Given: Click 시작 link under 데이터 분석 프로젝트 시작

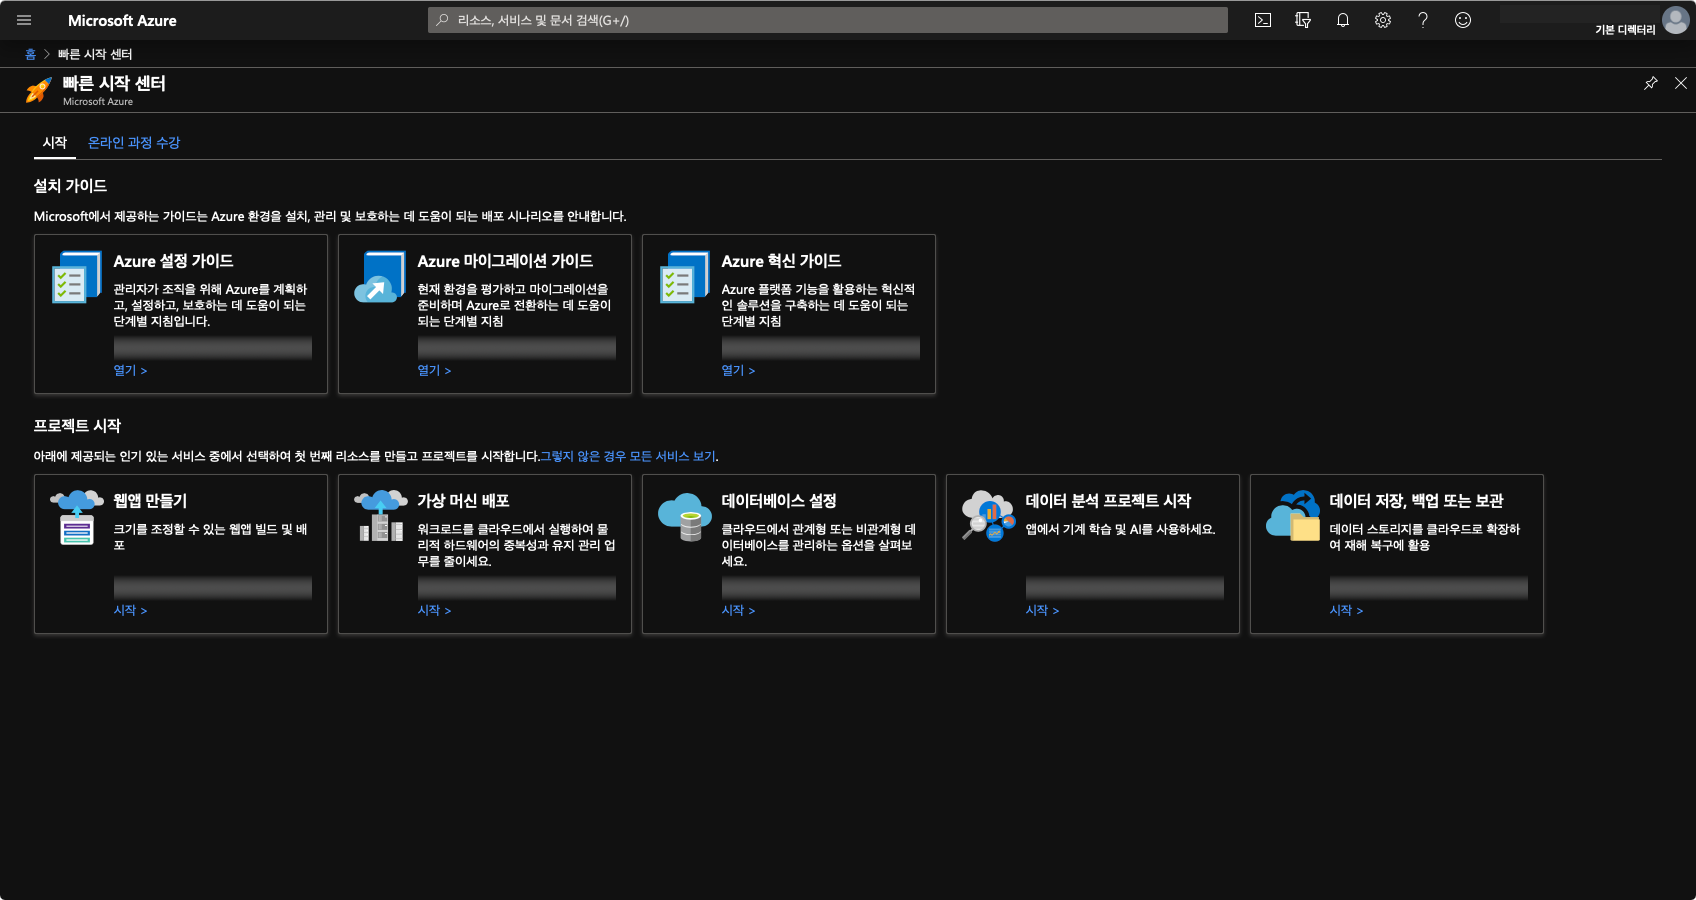Looking at the screenshot, I should pyautogui.click(x=1042, y=610).
